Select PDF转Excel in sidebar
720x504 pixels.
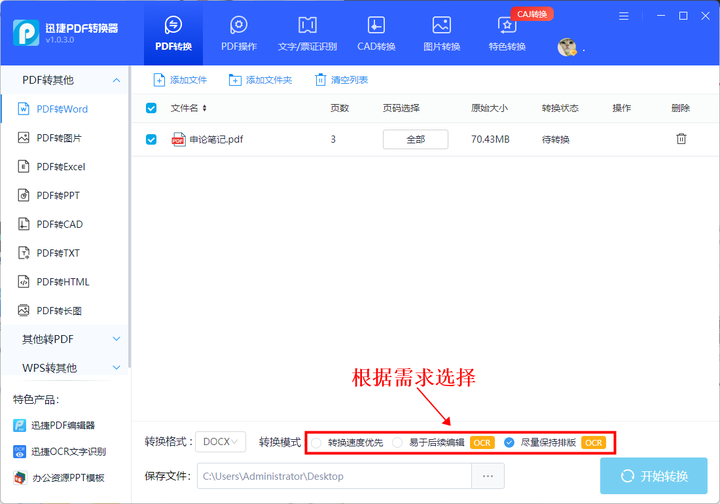pos(60,167)
